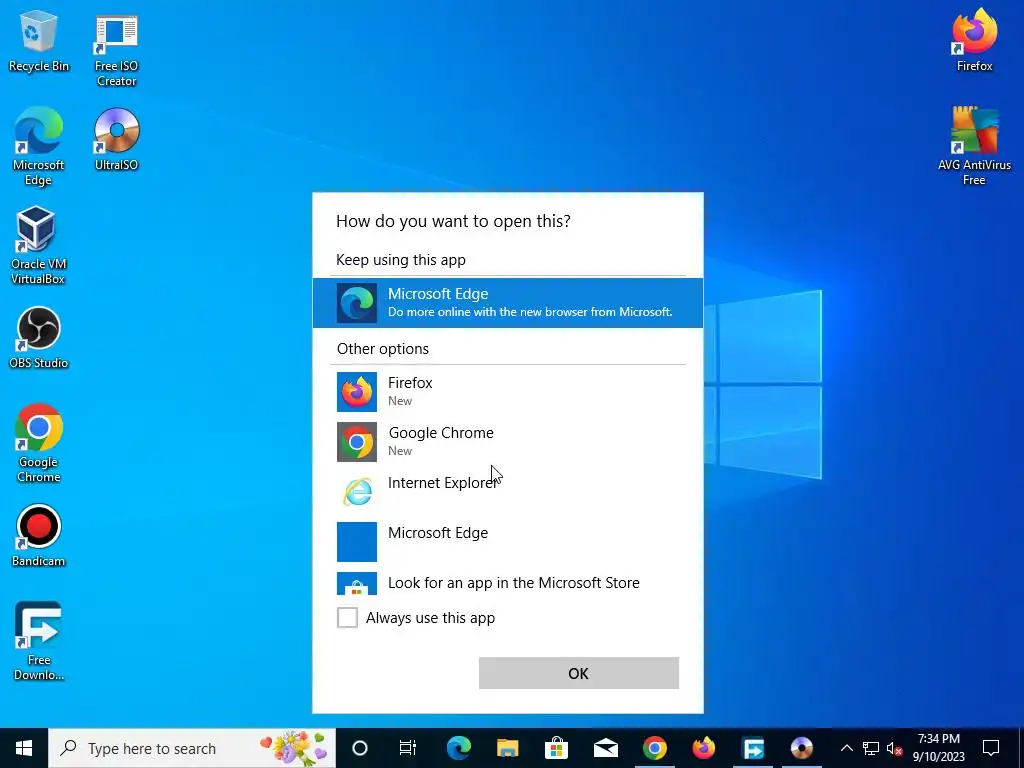Select the AVG AntiVirus Free desktop shortcut
The width and height of the screenshot is (1024, 768).
point(974,146)
